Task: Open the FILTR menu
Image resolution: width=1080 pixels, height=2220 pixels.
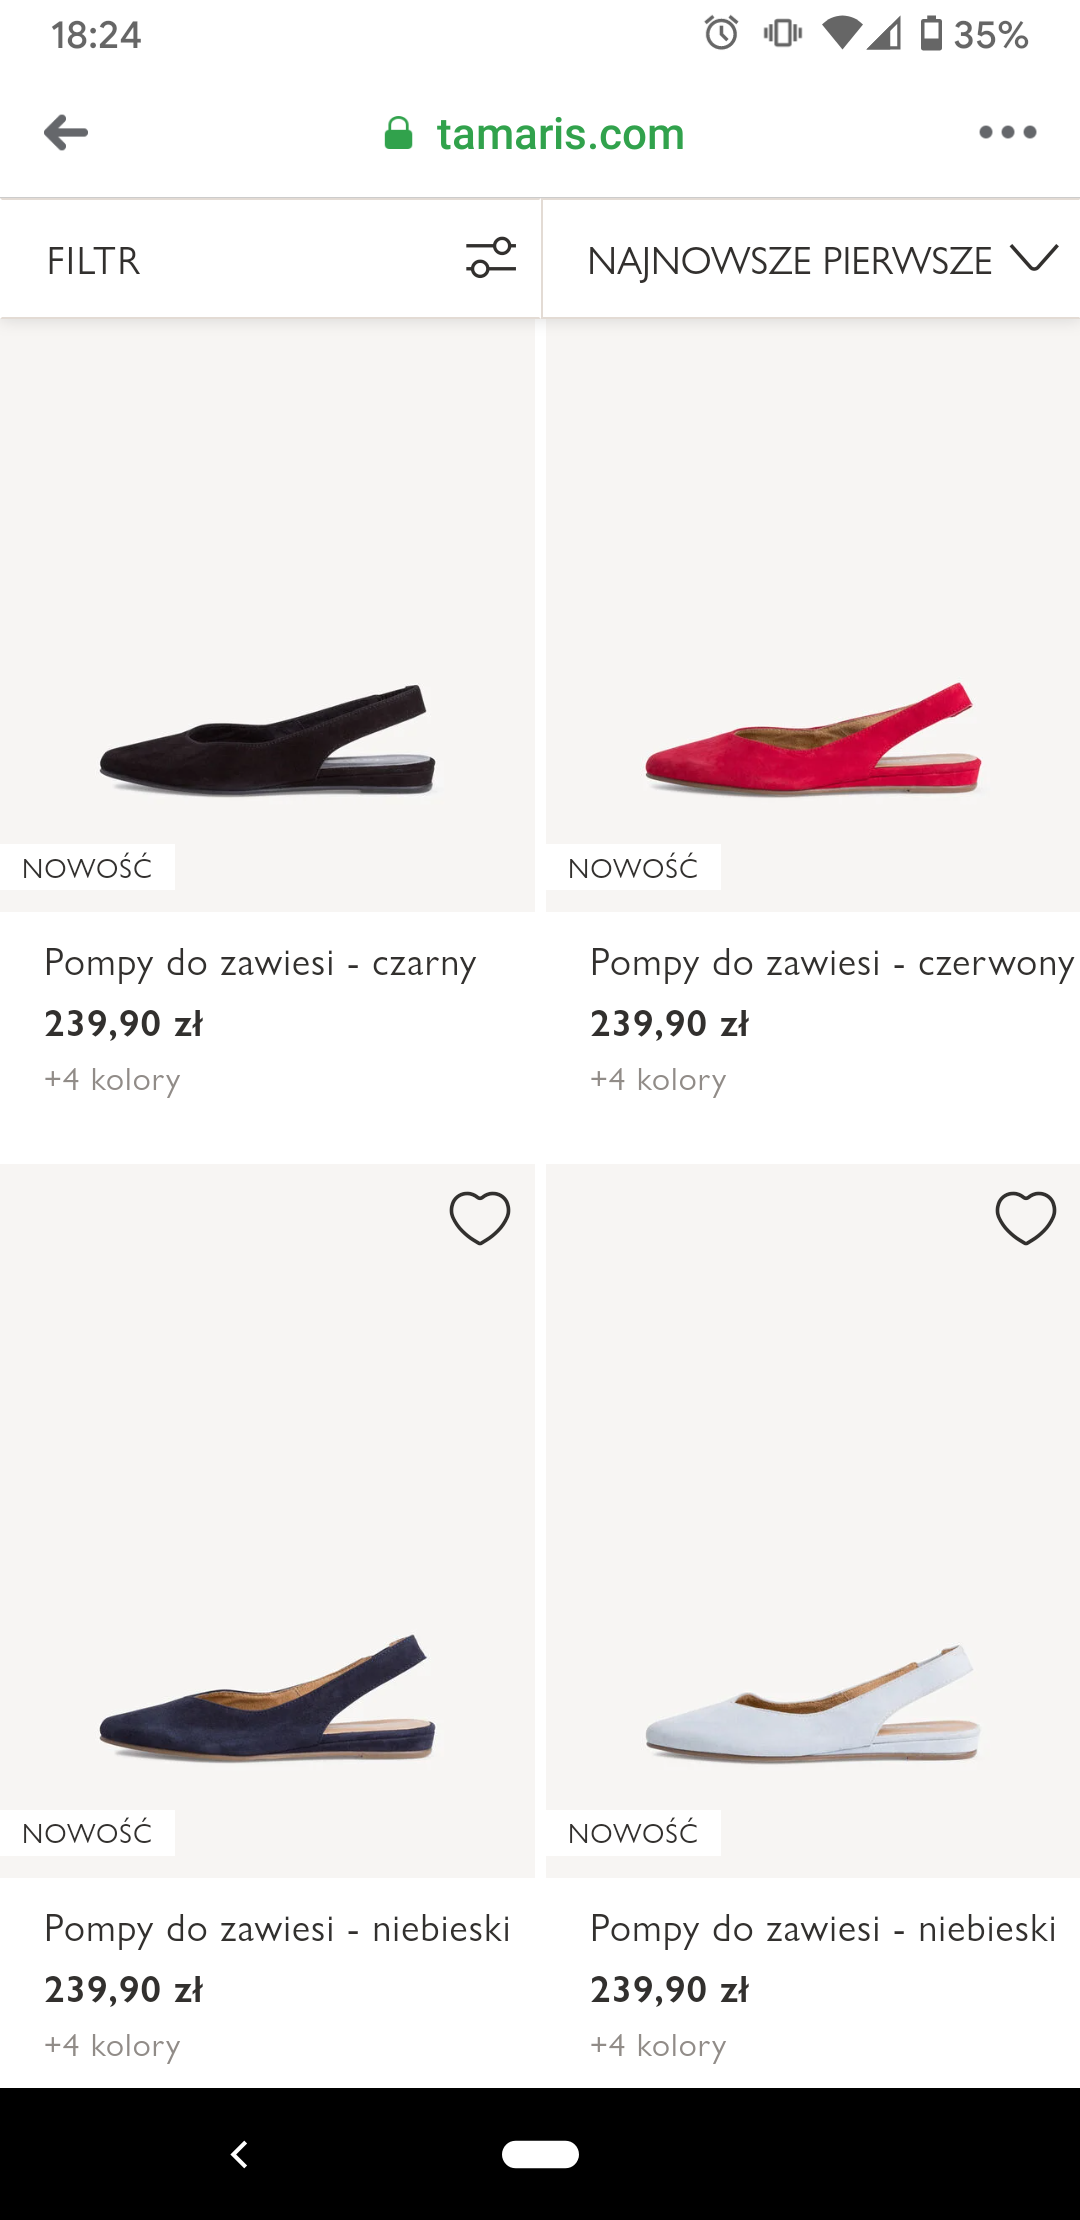Action: [94, 261]
